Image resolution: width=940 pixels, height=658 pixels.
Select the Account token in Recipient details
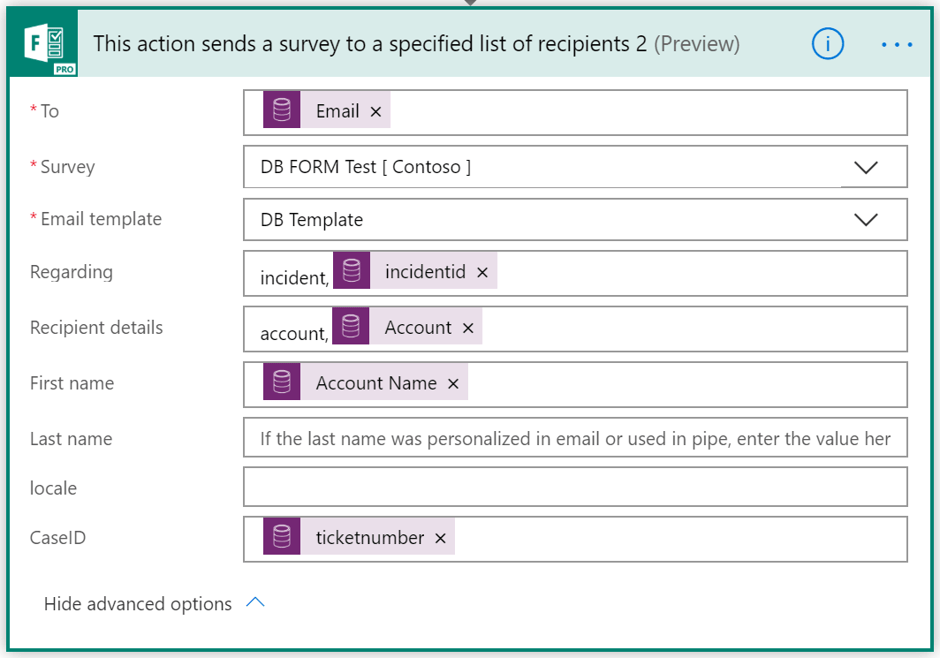coord(407,327)
